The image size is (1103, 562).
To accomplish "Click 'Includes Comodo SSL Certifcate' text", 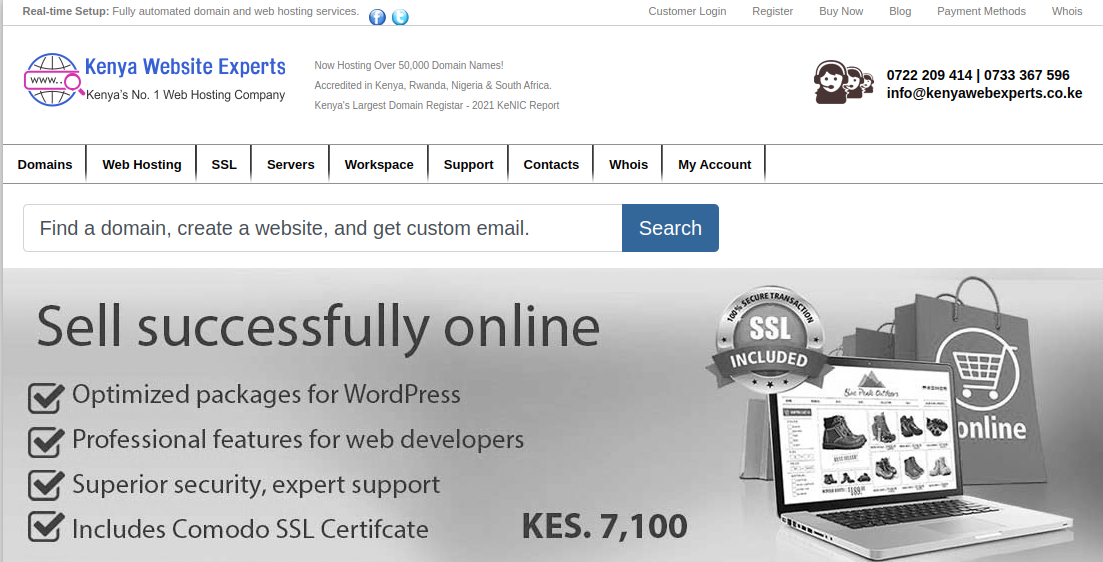I will 250,529.
